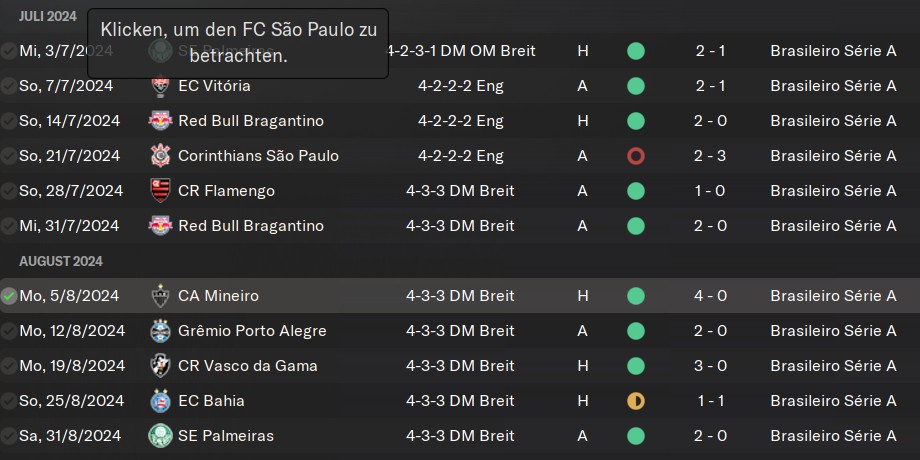Select the Mo, 19/8/2024 Vasco da Gama row
This screenshot has height=460, width=920.
pos(460,366)
